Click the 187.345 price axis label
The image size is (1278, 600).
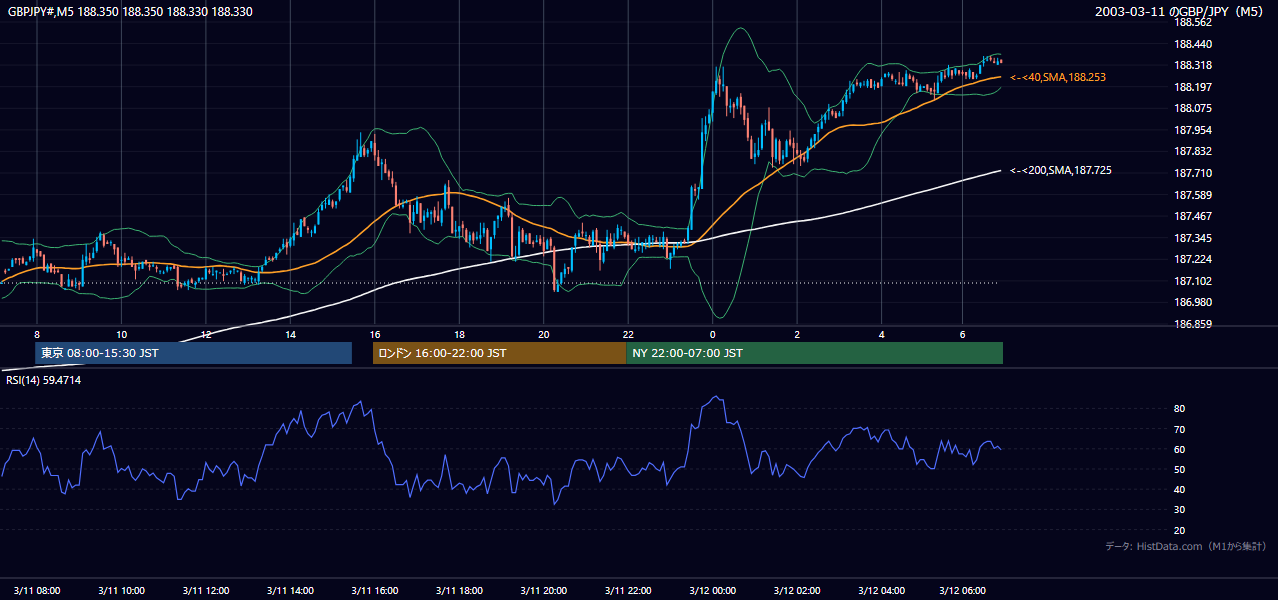pyautogui.click(x=1193, y=238)
